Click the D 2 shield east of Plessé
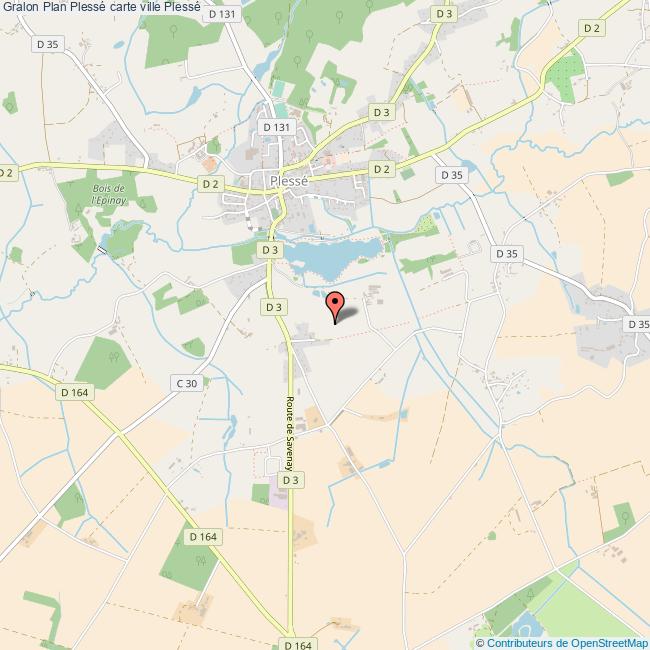The width and height of the screenshot is (650, 650). click(x=382, y=169)
